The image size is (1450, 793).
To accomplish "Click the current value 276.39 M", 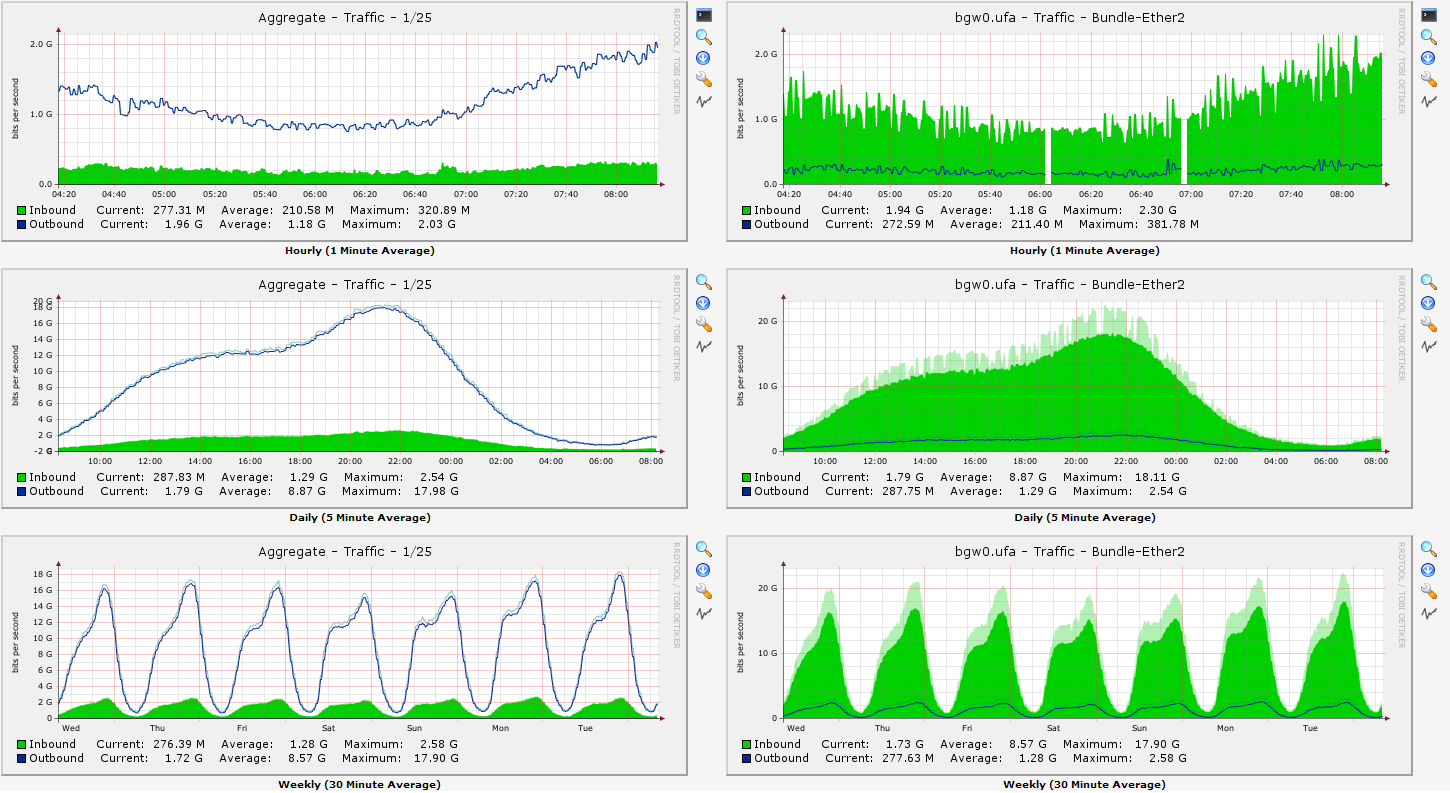I will click(x=177, y=745).
